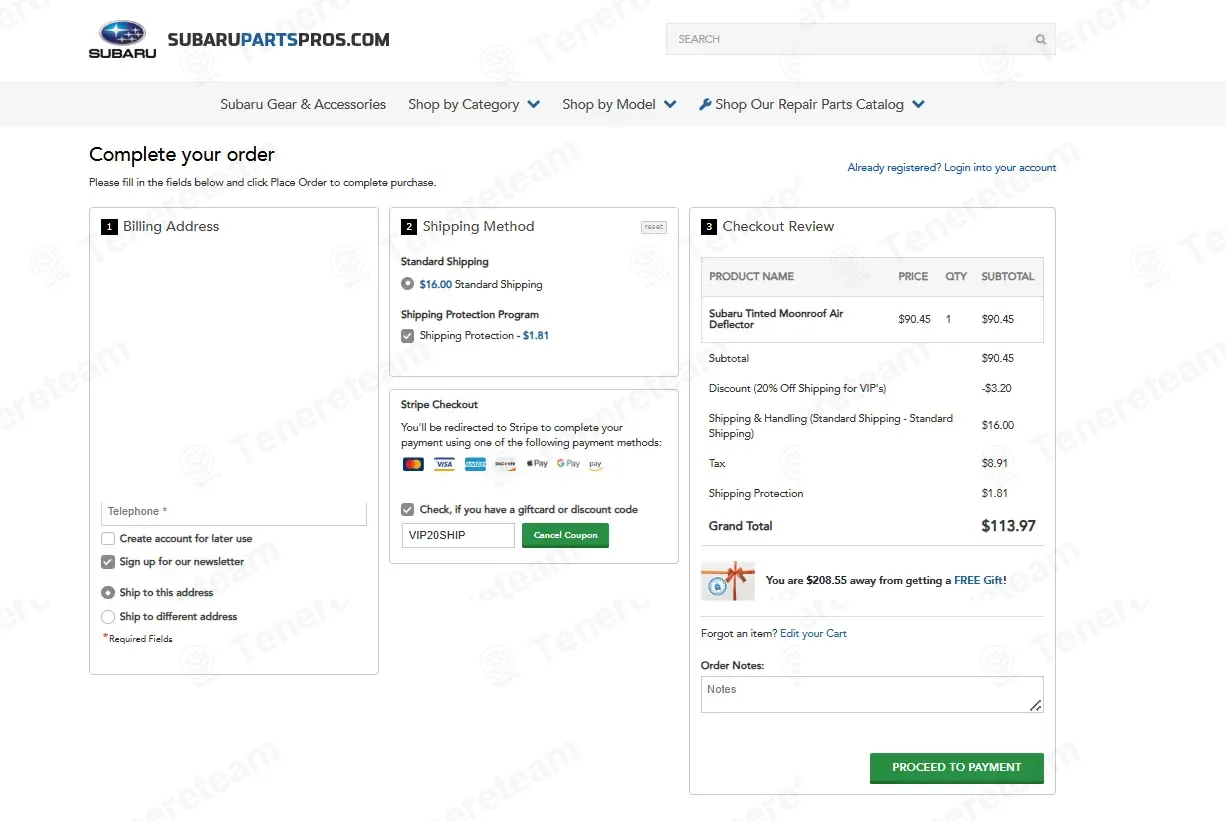Open Shop Our Repair Parts Catalog label
Screen dimensions: 1226x821
click(x=809, y=104)
